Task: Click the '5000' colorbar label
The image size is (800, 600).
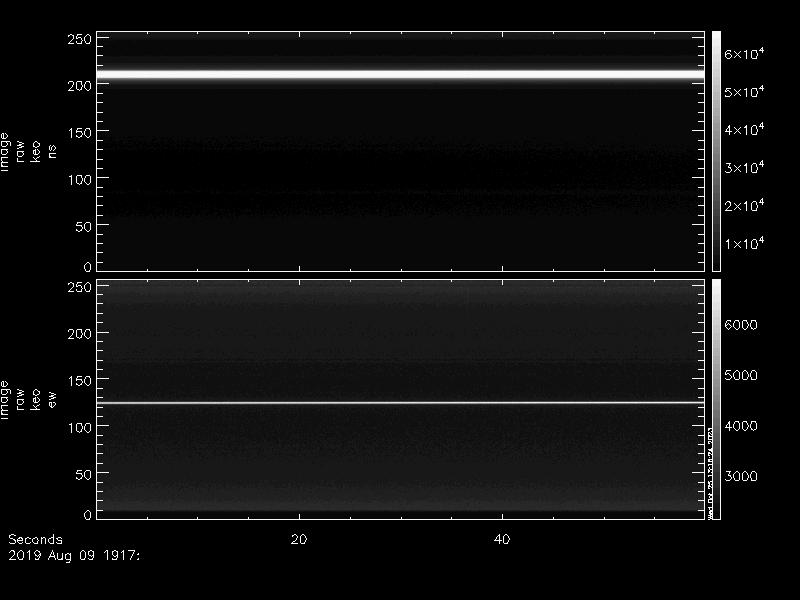Action: point(741,376)
